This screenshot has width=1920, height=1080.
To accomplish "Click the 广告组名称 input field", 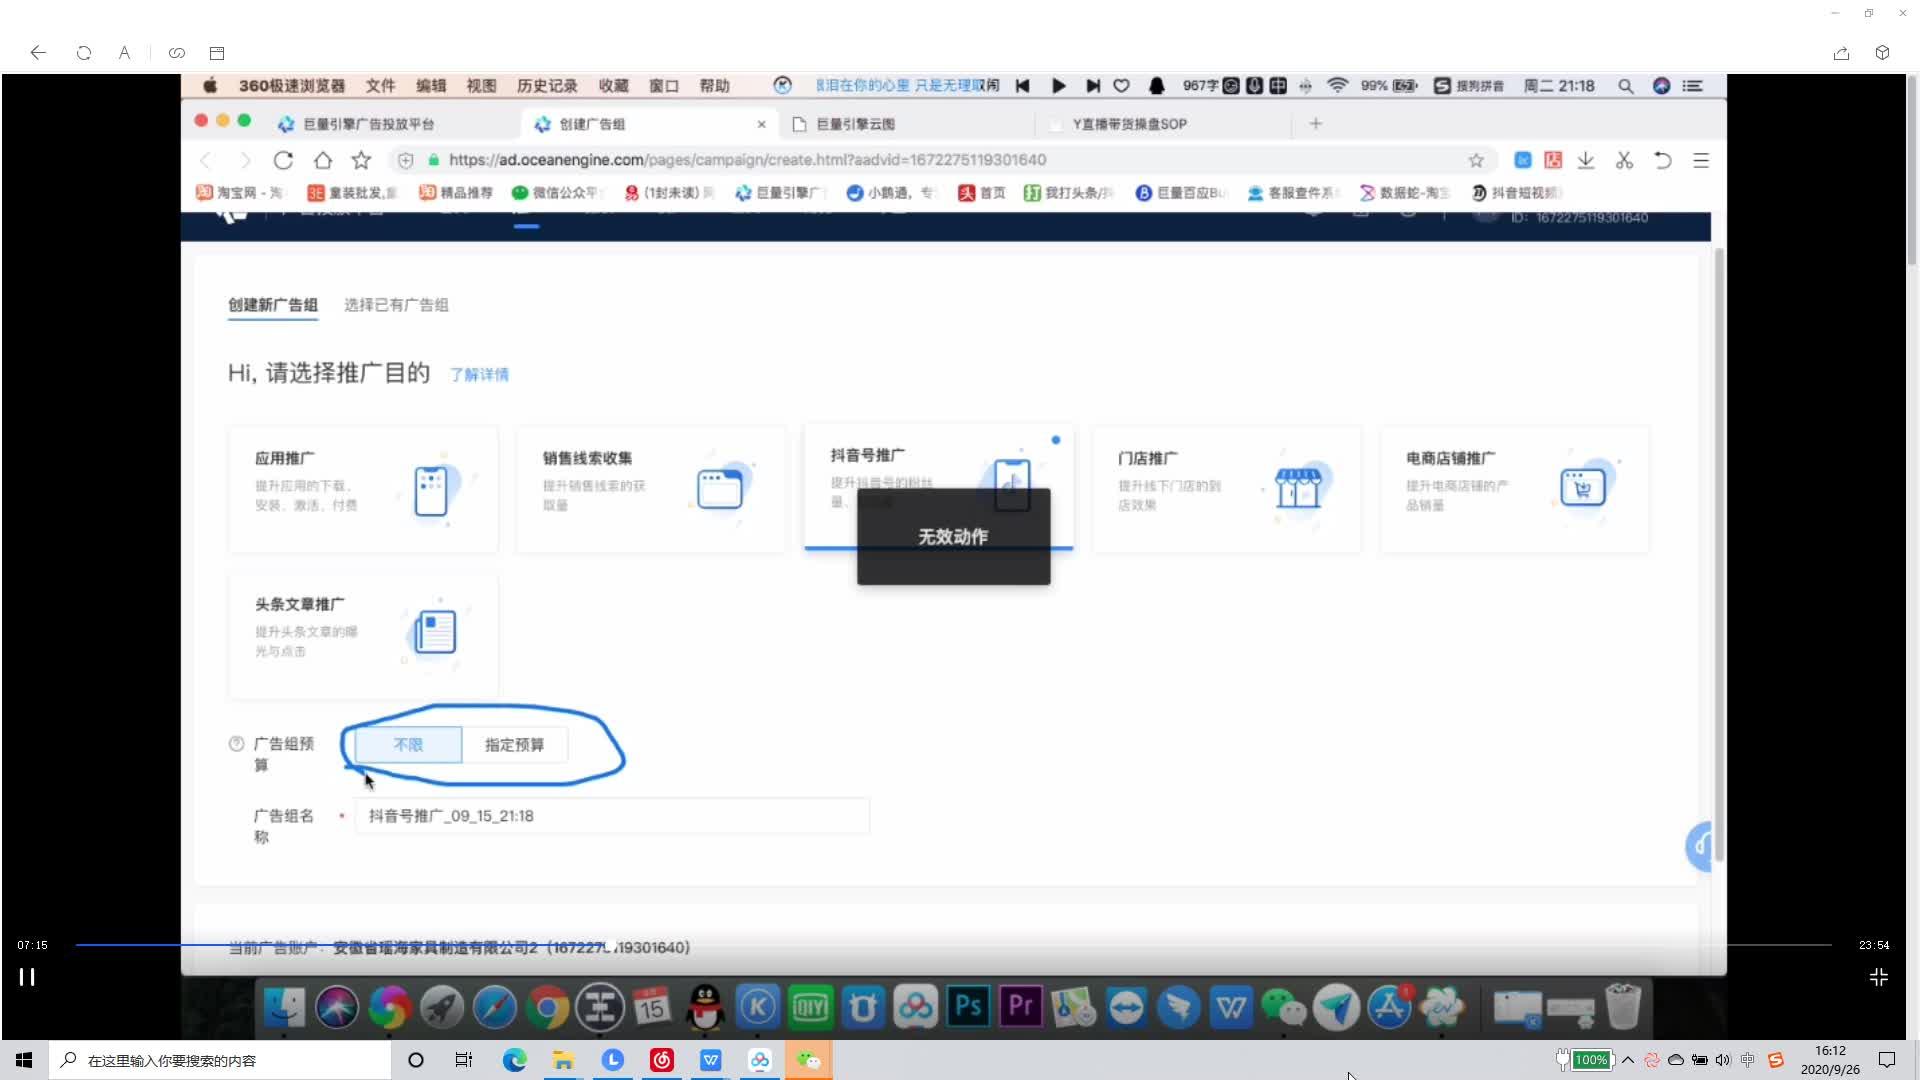I will point(612,816).
